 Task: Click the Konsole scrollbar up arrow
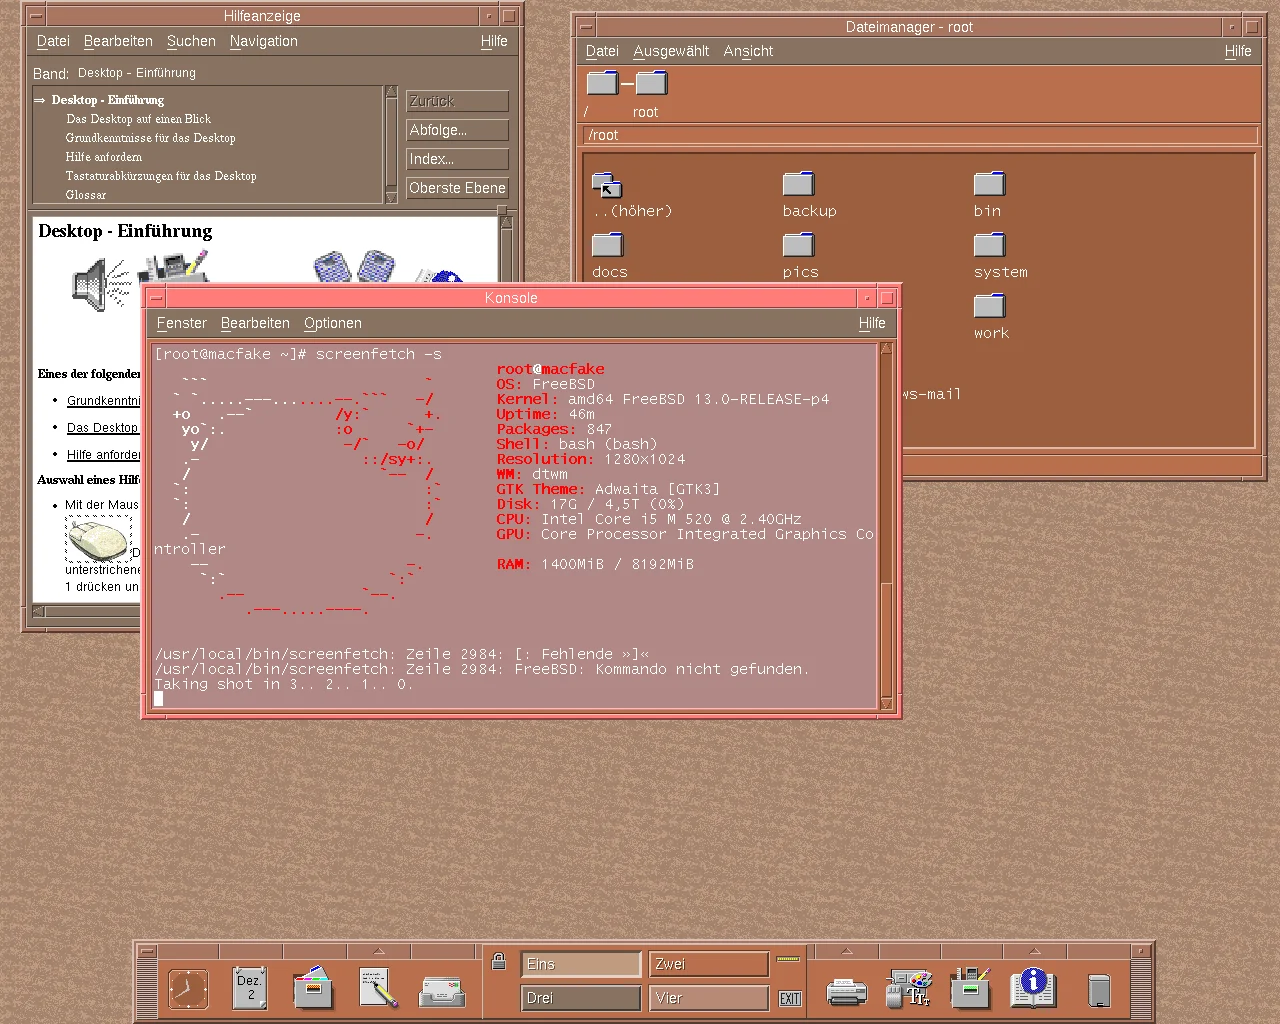coord(886,348)
